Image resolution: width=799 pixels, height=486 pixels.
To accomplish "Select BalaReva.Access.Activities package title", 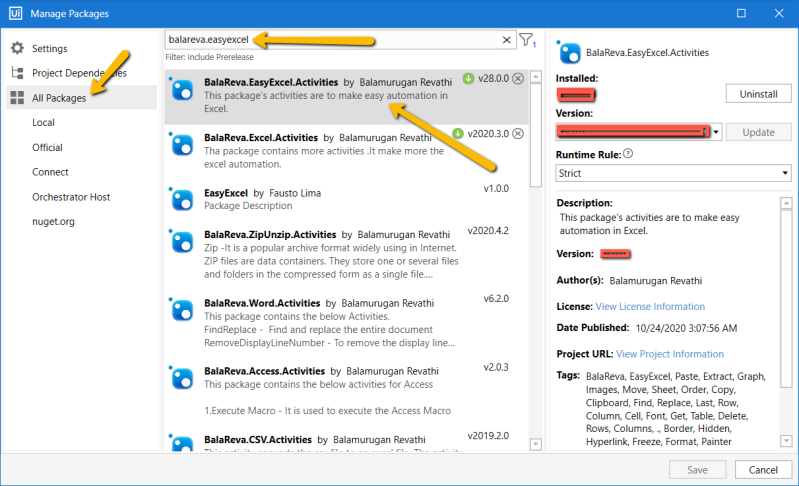I will coord(264,371).
